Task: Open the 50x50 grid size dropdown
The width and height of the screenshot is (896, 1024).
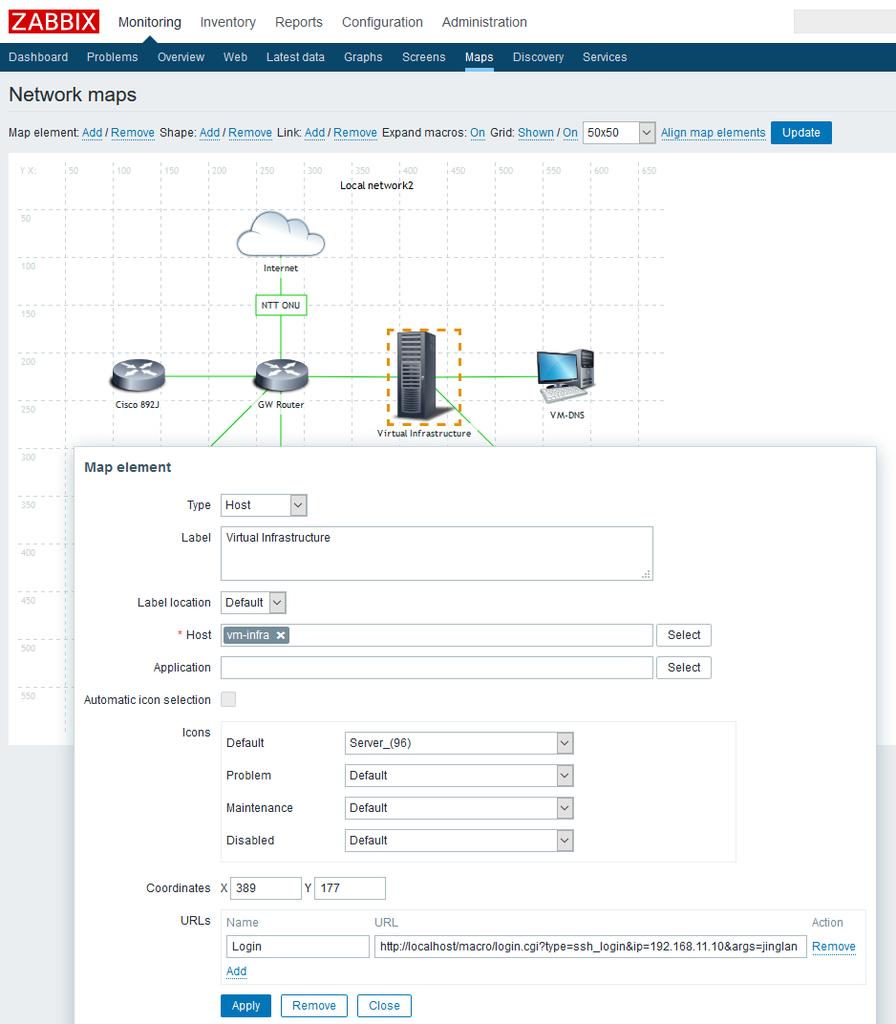Action: coord(618,133)
